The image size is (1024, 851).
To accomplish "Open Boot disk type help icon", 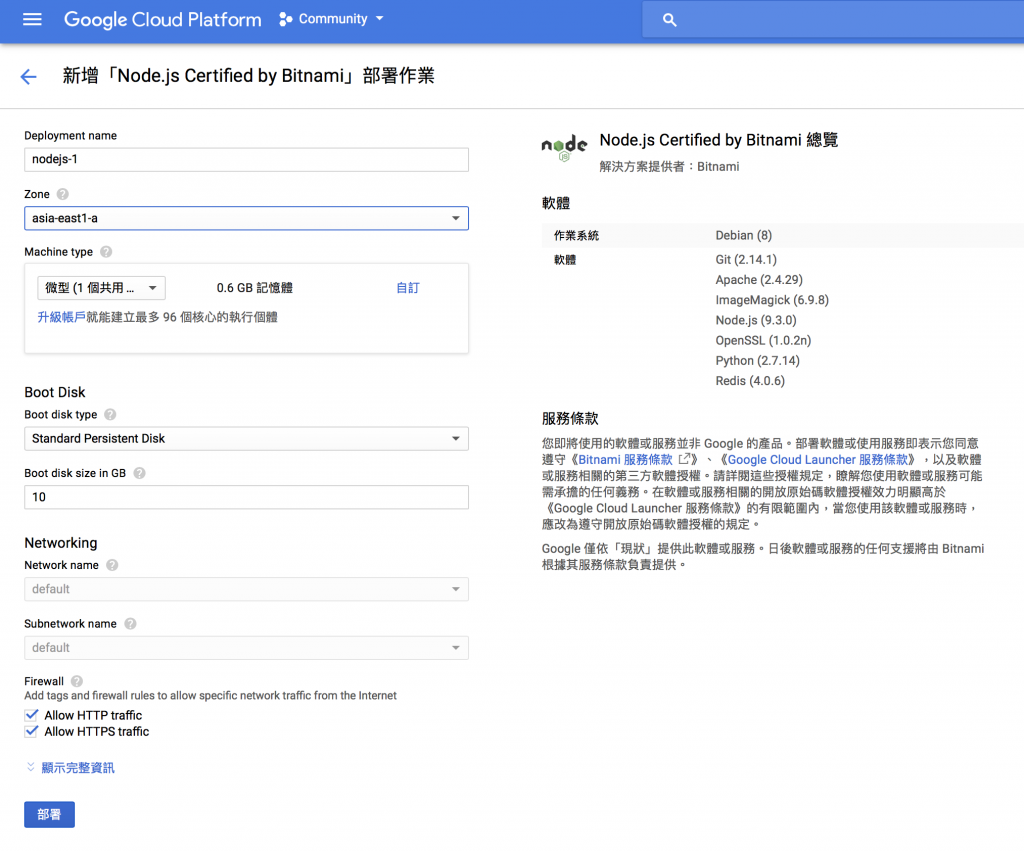I will [110, 414].
